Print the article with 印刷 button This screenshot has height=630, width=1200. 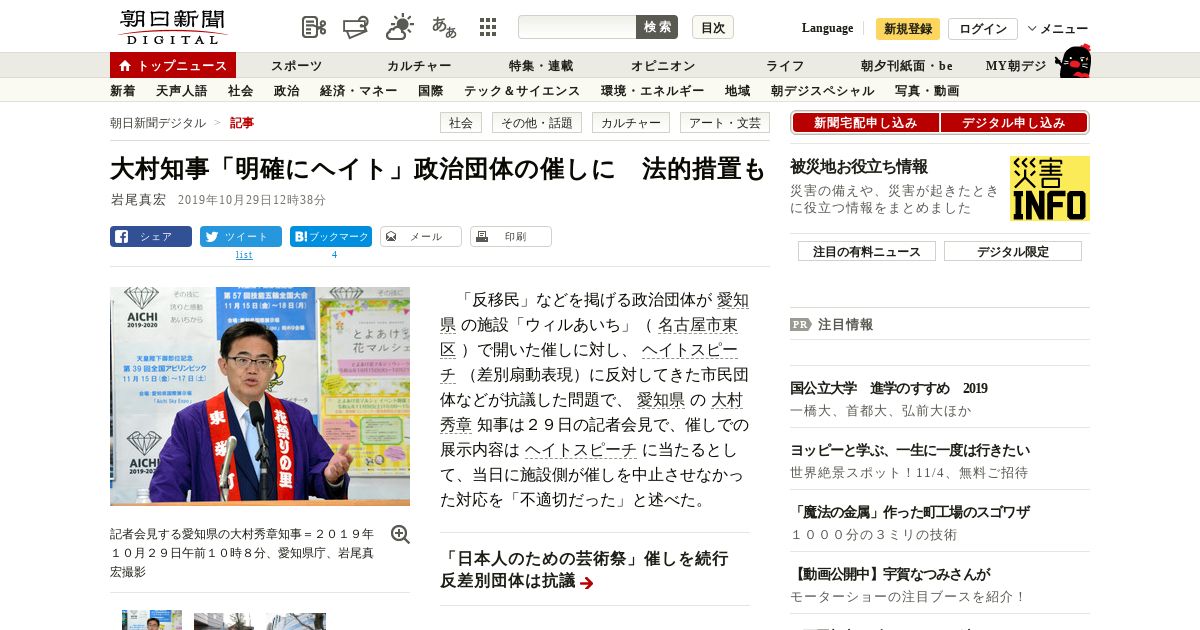pyautogui.click(x=511, y=237)
